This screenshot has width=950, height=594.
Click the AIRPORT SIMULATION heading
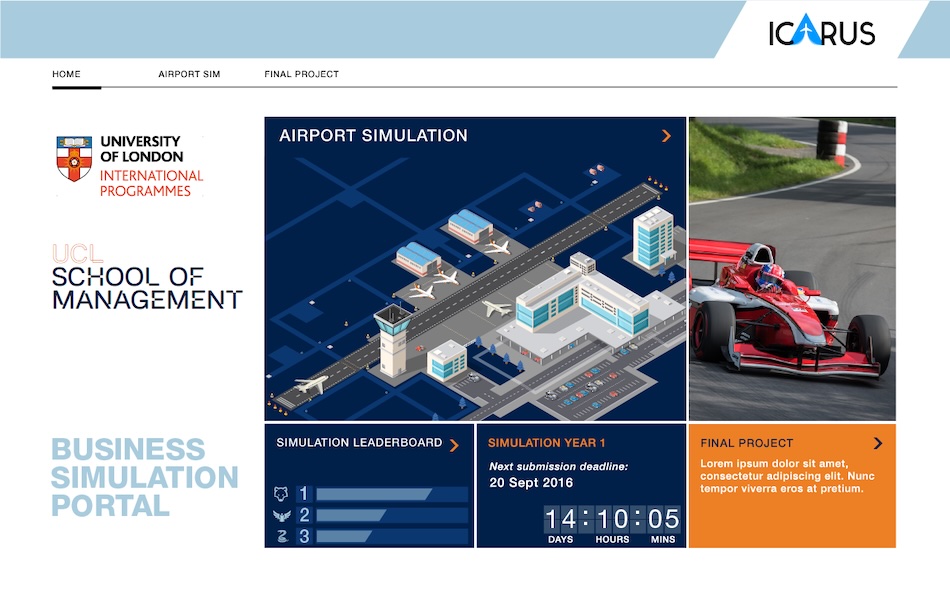[x=373, y=135]
